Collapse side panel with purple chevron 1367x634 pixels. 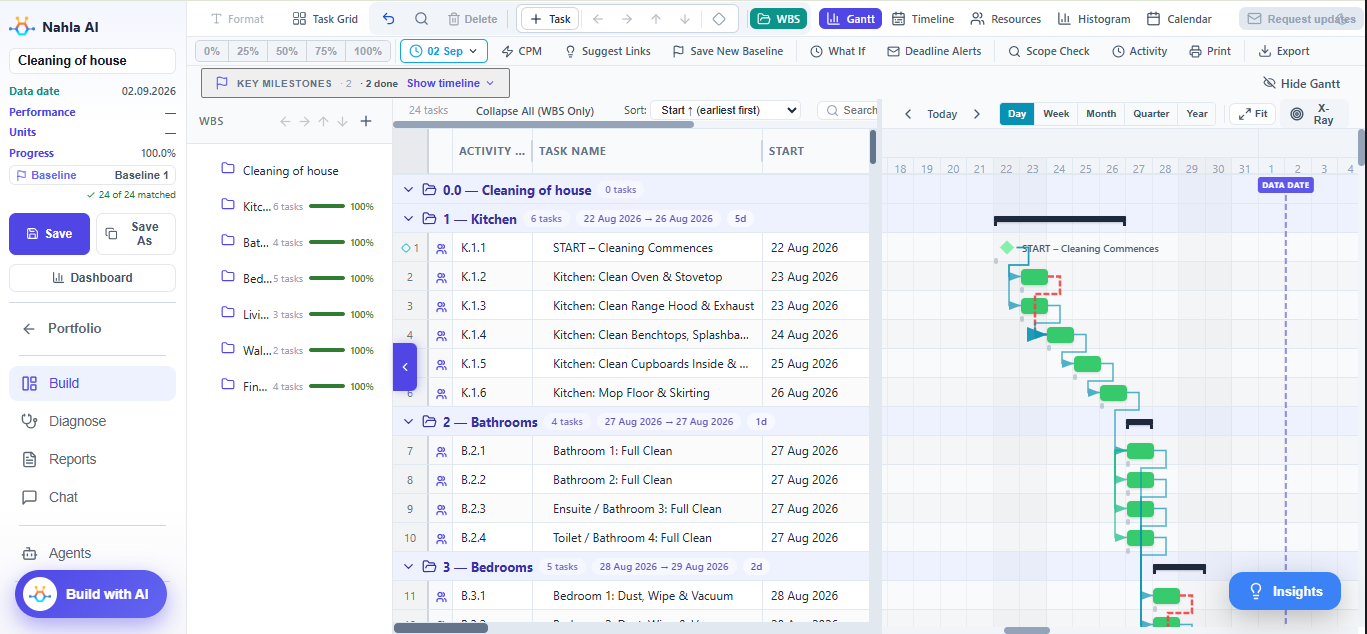[x=405, y=367]
